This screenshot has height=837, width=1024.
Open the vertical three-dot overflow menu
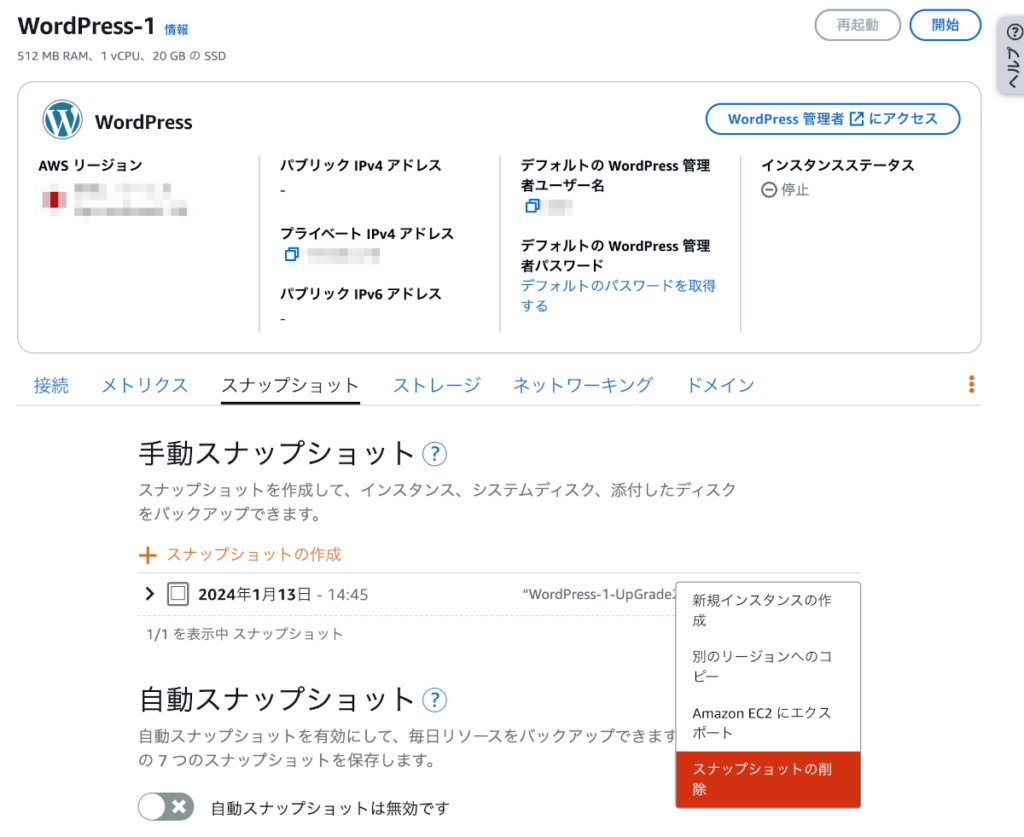click(x=971, y=385)
